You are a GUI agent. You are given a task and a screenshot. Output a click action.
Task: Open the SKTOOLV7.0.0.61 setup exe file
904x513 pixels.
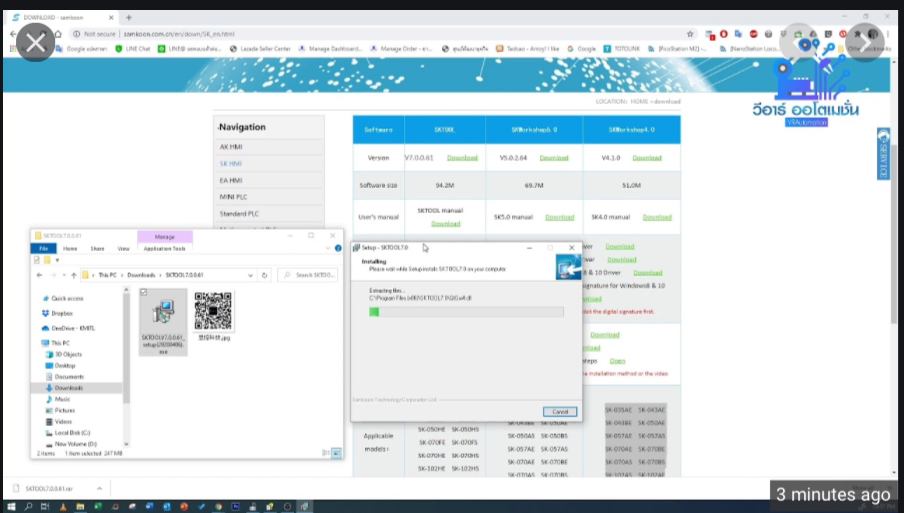pyautogui.click(x=161, y=318)
